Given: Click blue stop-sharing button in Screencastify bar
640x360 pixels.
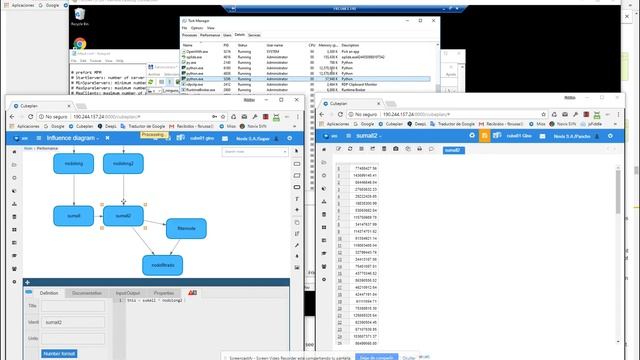Looking at the screenshot, I should click(376, 357).
